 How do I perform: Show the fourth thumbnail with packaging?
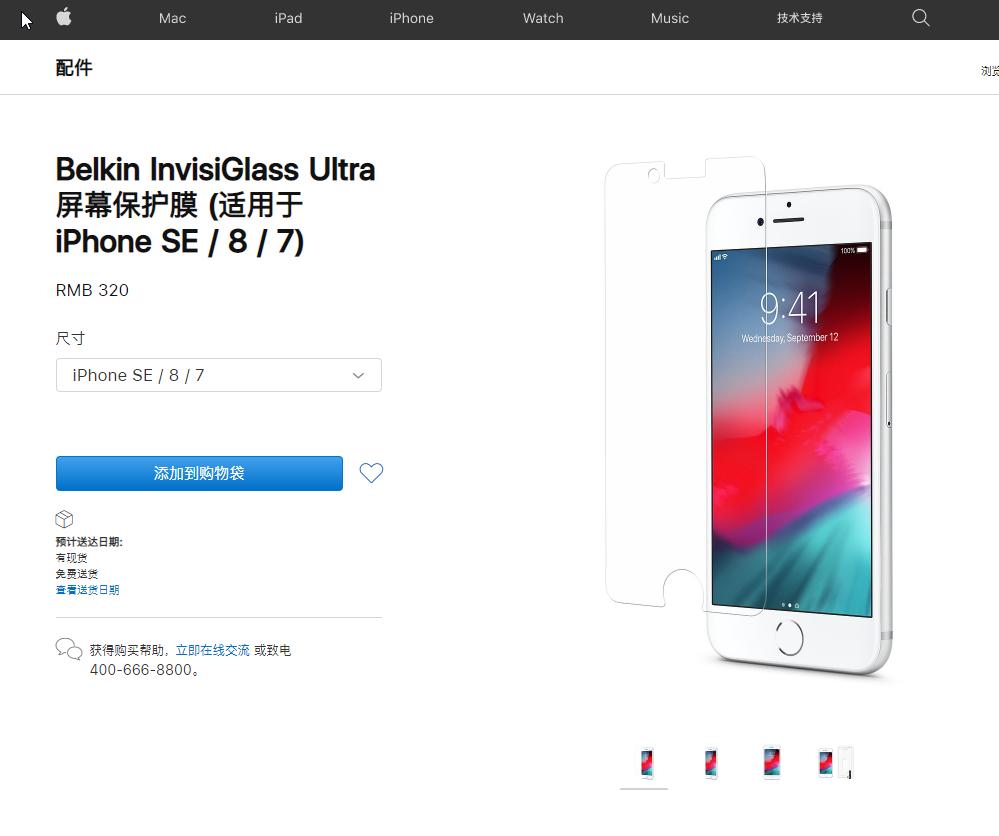tap(835, 762)
